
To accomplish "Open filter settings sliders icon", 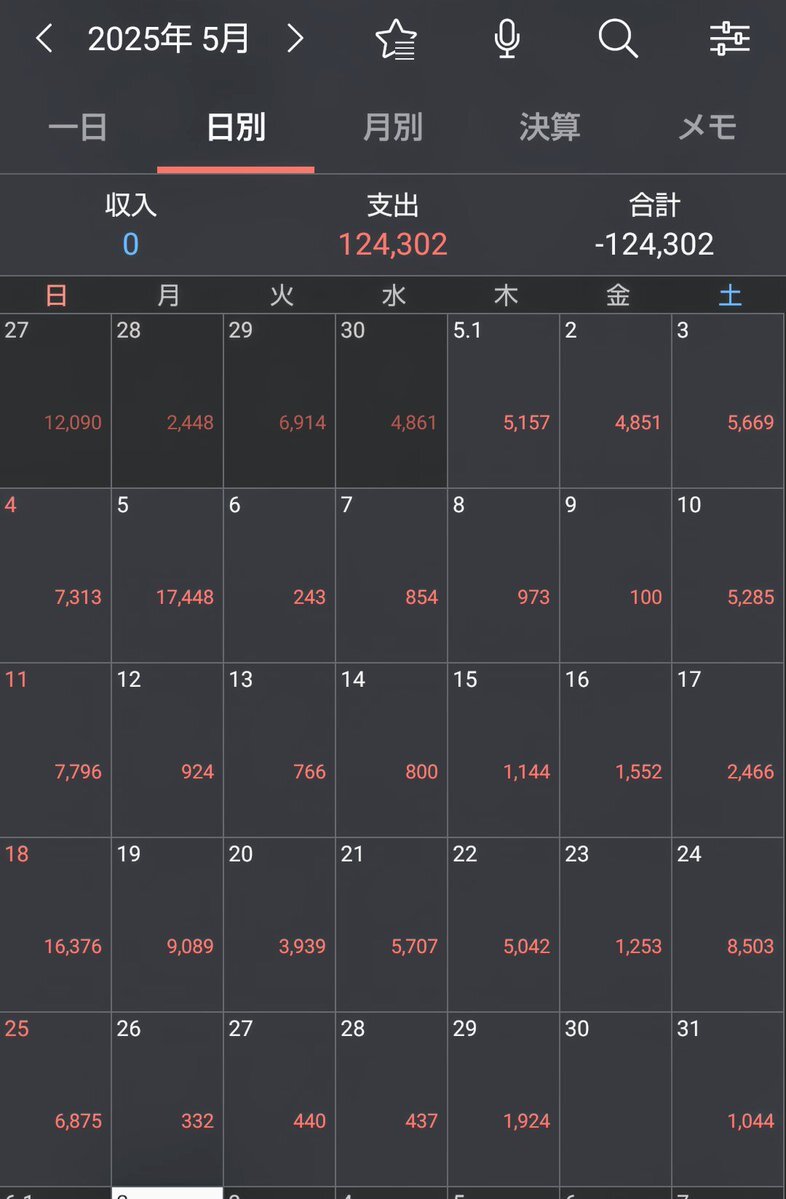I will click(729, 38).
